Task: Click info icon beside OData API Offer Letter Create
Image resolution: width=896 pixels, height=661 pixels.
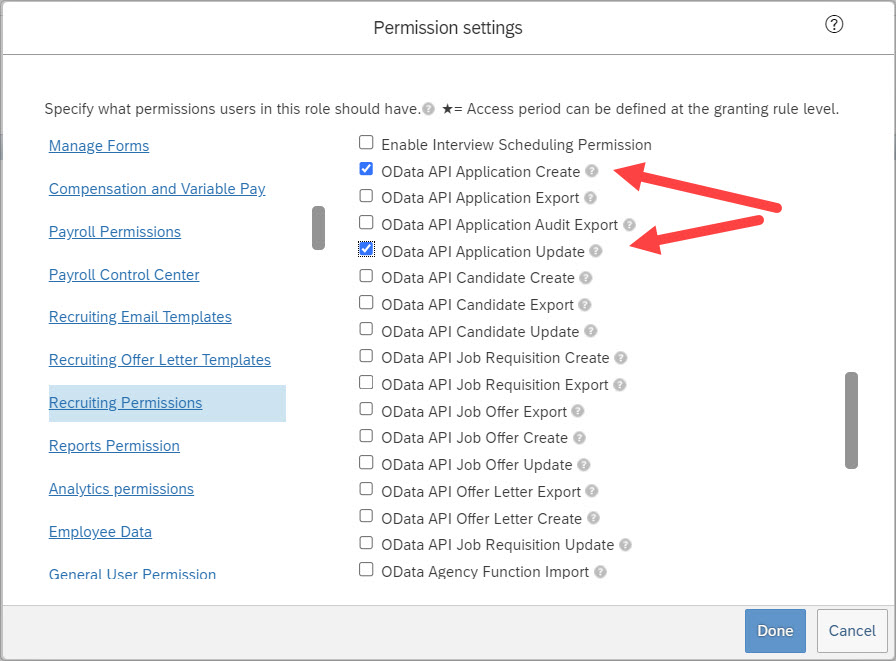Action: [594, 518]
